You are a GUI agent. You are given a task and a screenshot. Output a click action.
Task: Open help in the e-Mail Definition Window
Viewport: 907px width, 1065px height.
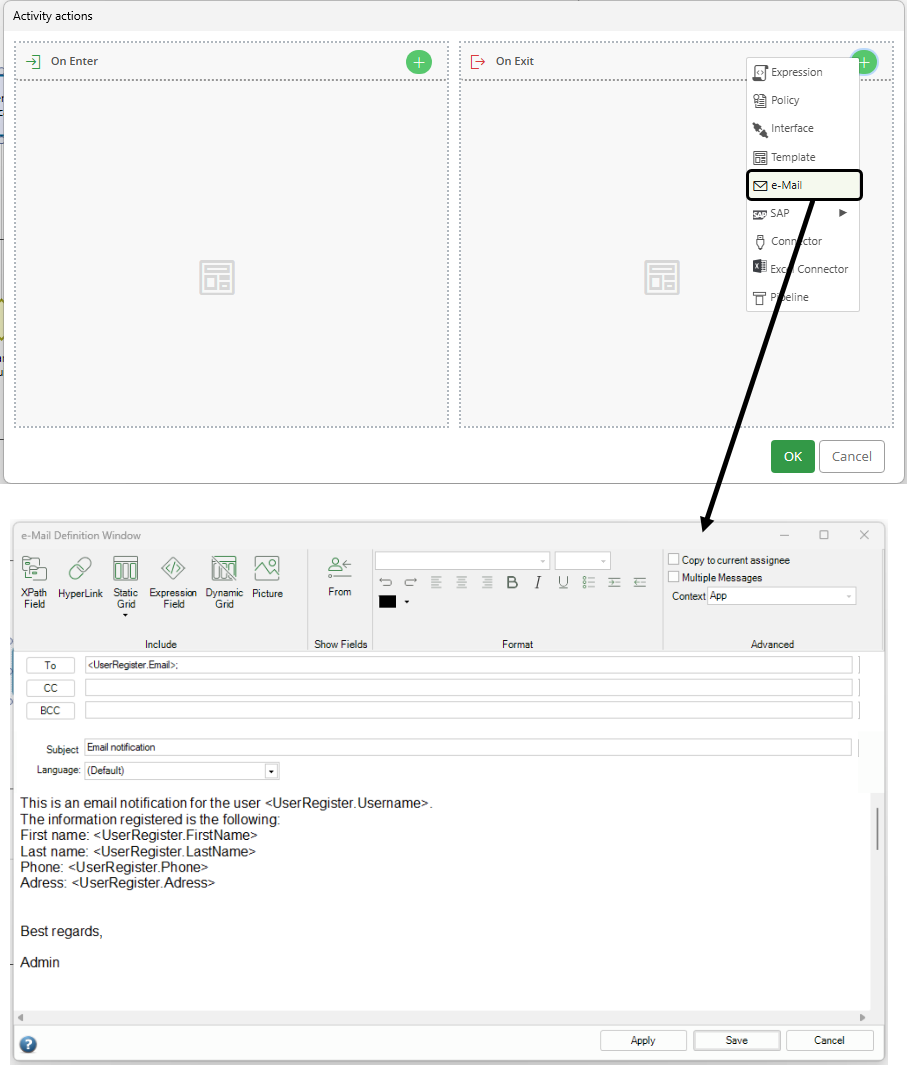[28, 1044]
